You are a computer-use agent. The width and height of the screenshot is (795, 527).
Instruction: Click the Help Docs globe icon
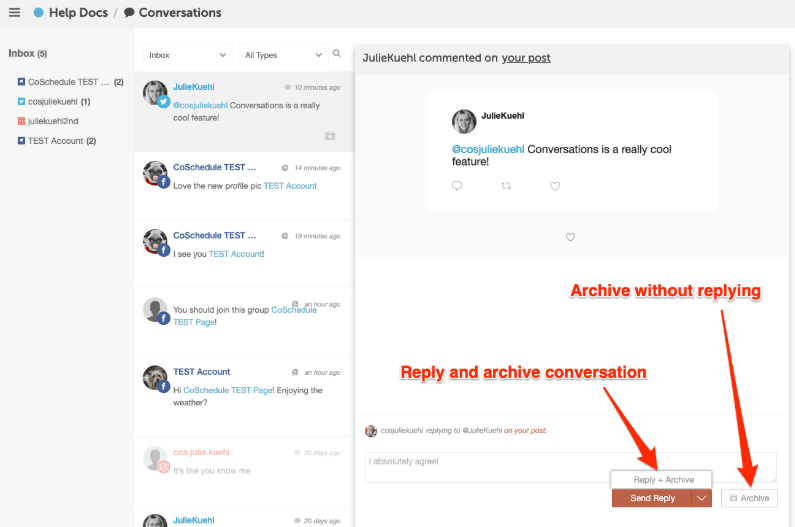[39, 13]
